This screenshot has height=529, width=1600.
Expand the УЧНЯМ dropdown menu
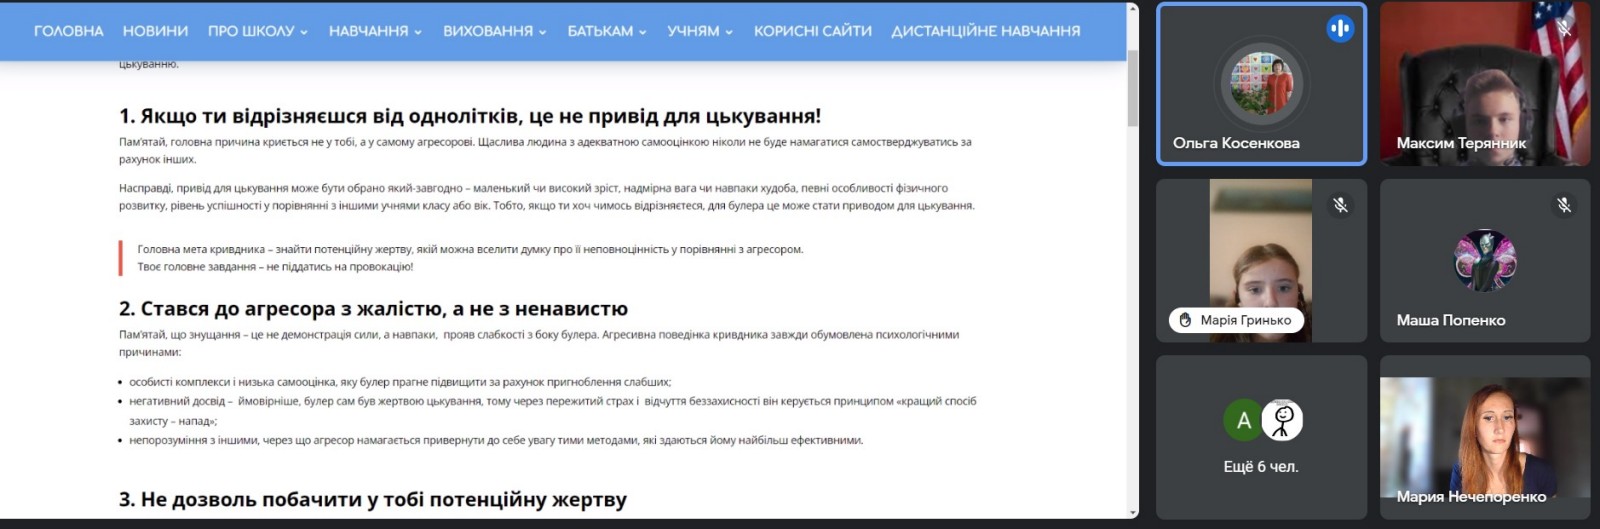pyautogui.click(x=700, y=31)
